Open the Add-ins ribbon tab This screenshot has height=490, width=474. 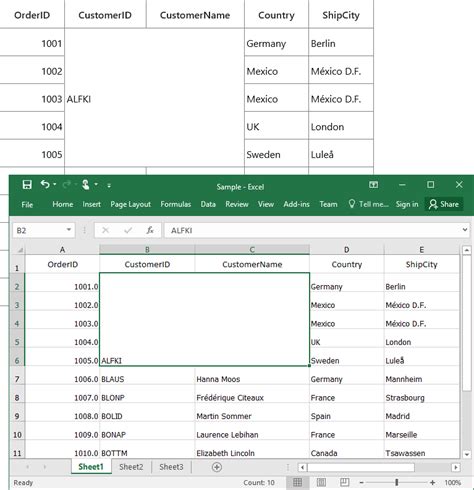tap(296, 204)
